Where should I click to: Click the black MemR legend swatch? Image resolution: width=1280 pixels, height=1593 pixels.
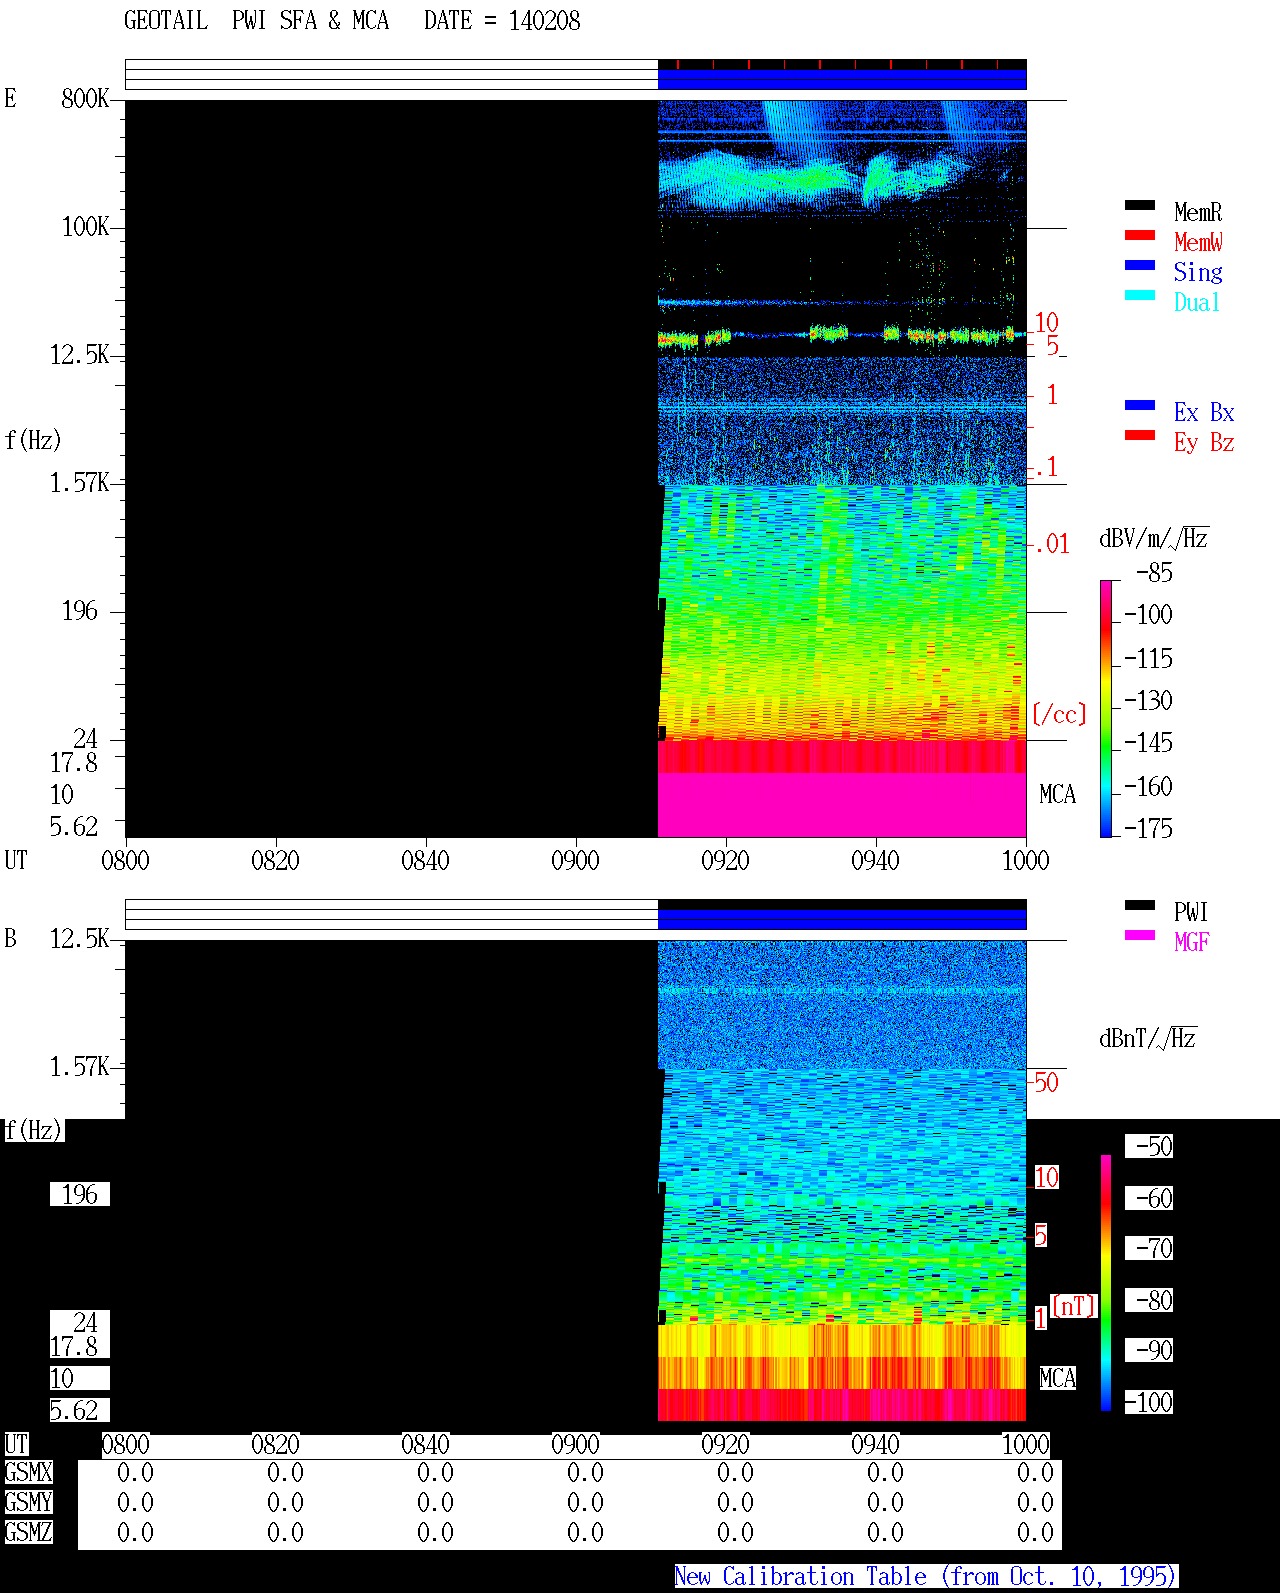[1140, 205]
